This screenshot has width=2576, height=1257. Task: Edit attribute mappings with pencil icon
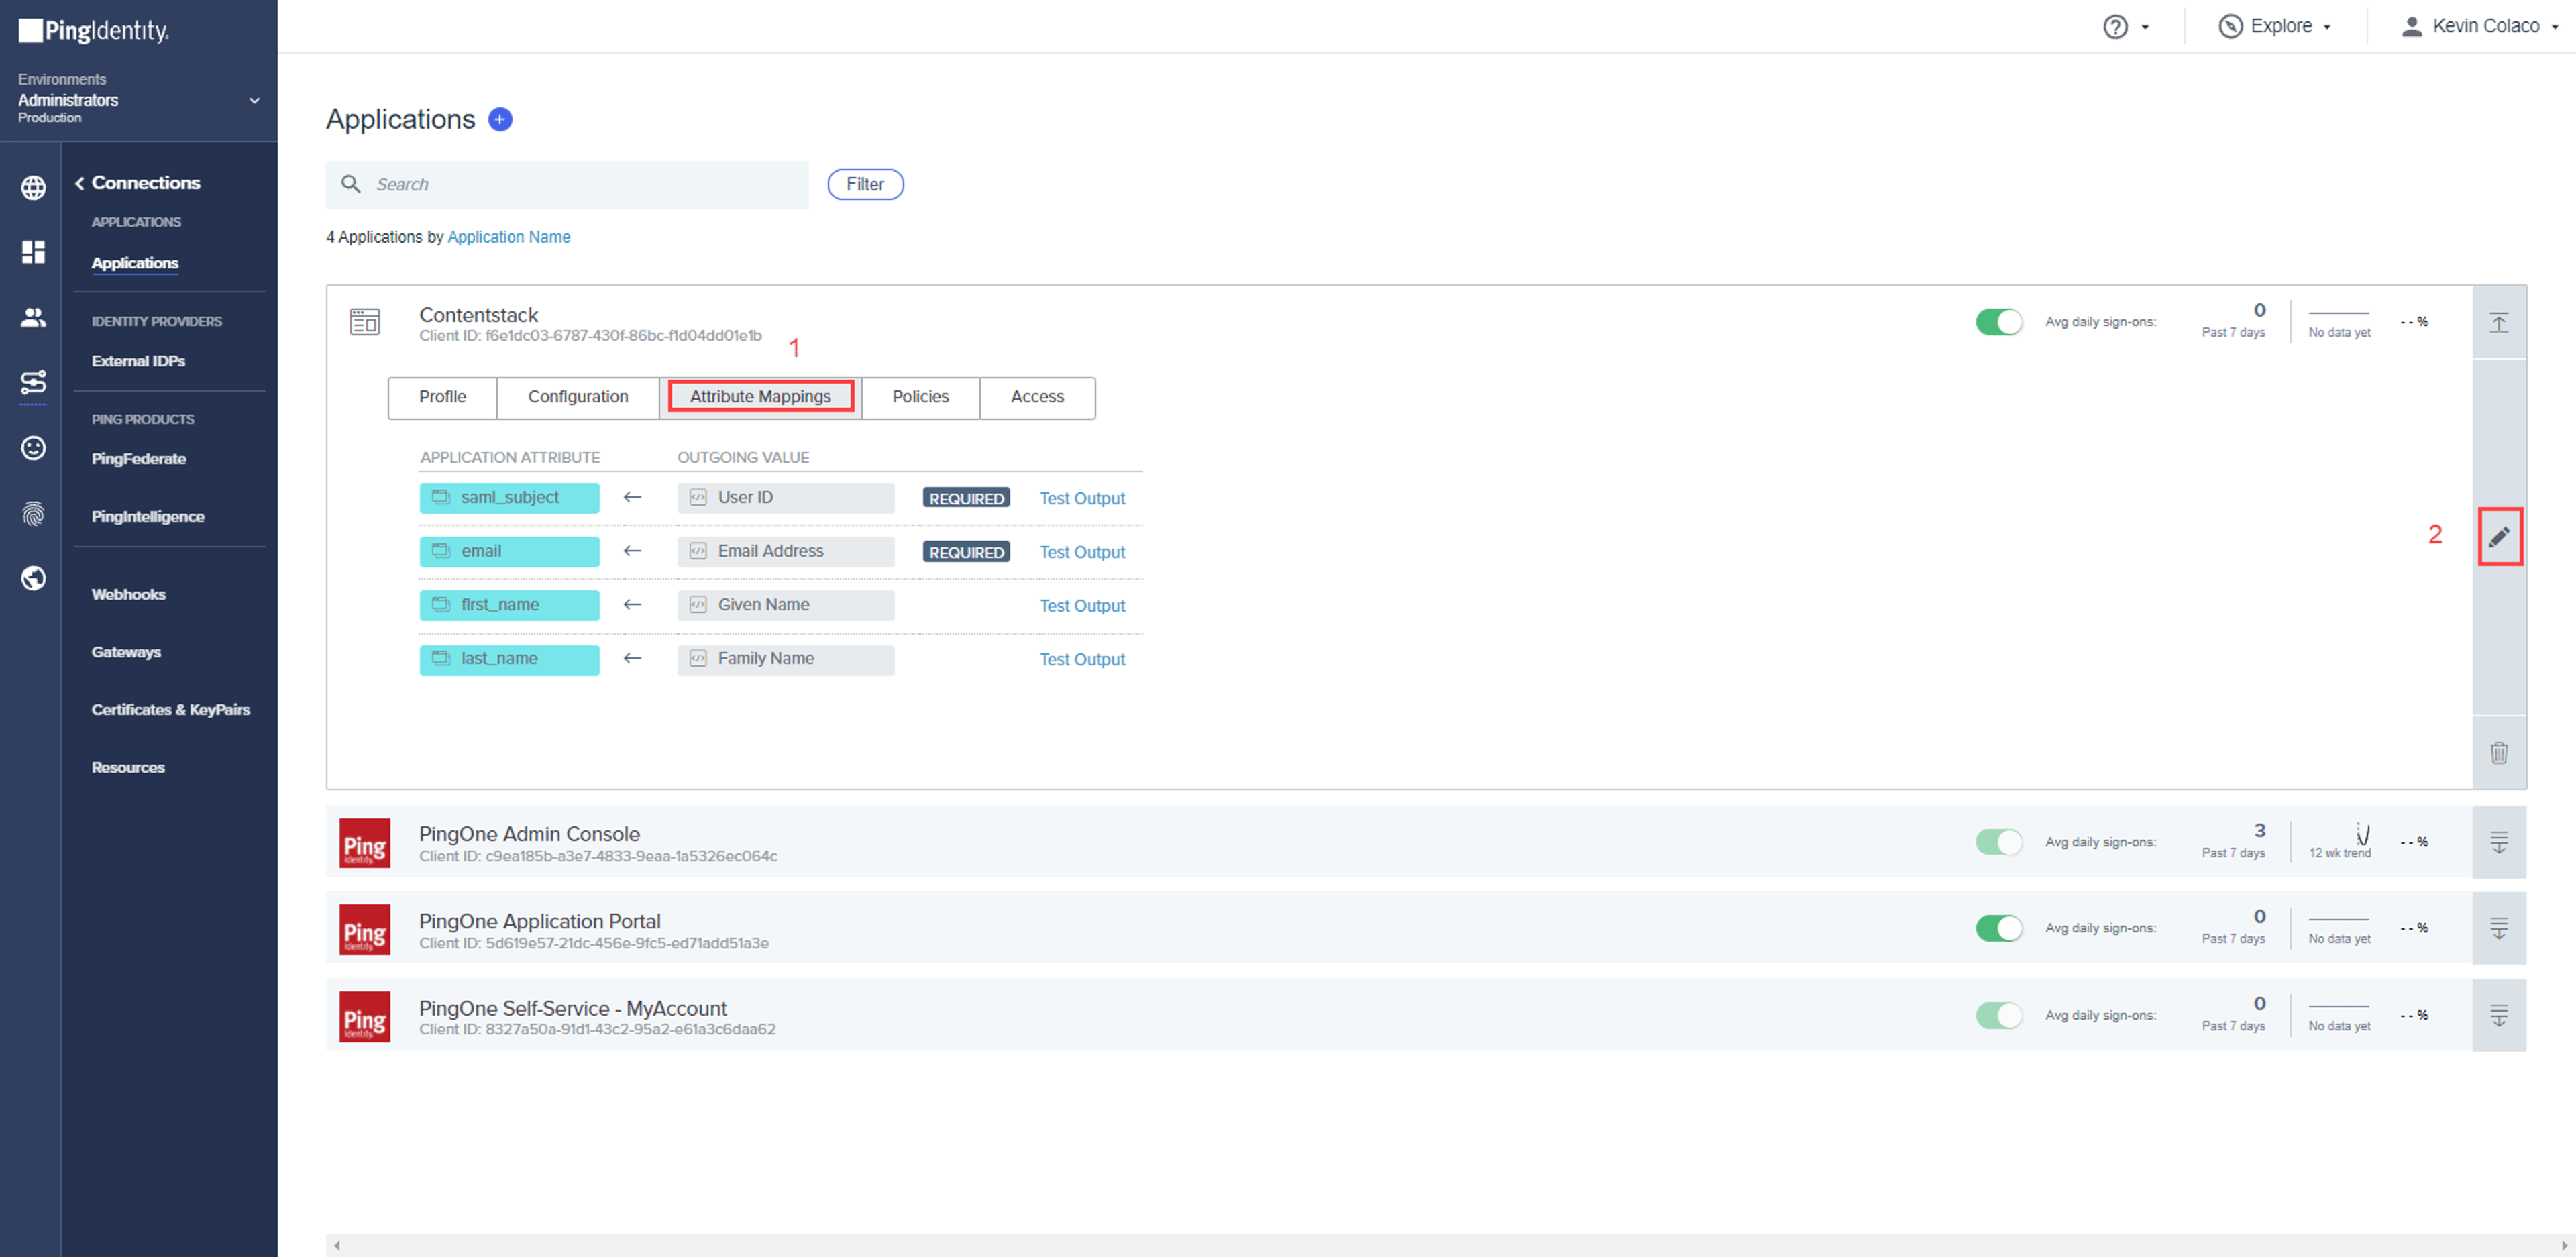[x=2499, y=537]
